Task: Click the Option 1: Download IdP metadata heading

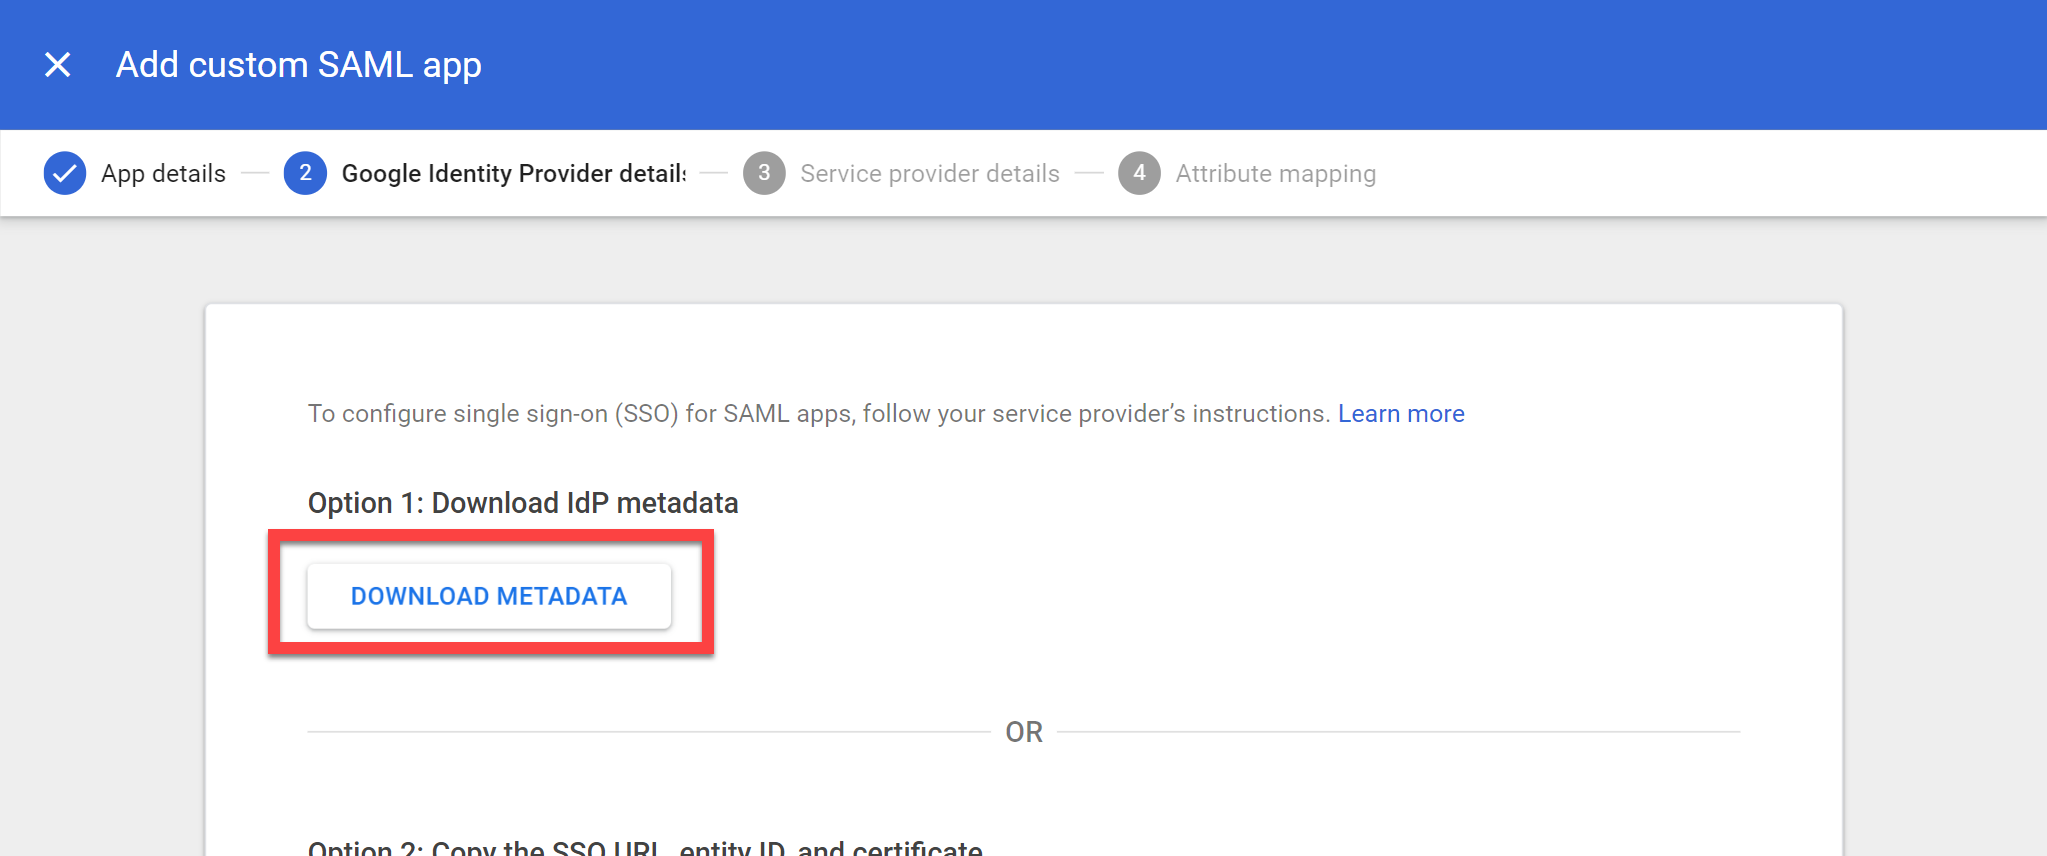Action: click(523, 503)
